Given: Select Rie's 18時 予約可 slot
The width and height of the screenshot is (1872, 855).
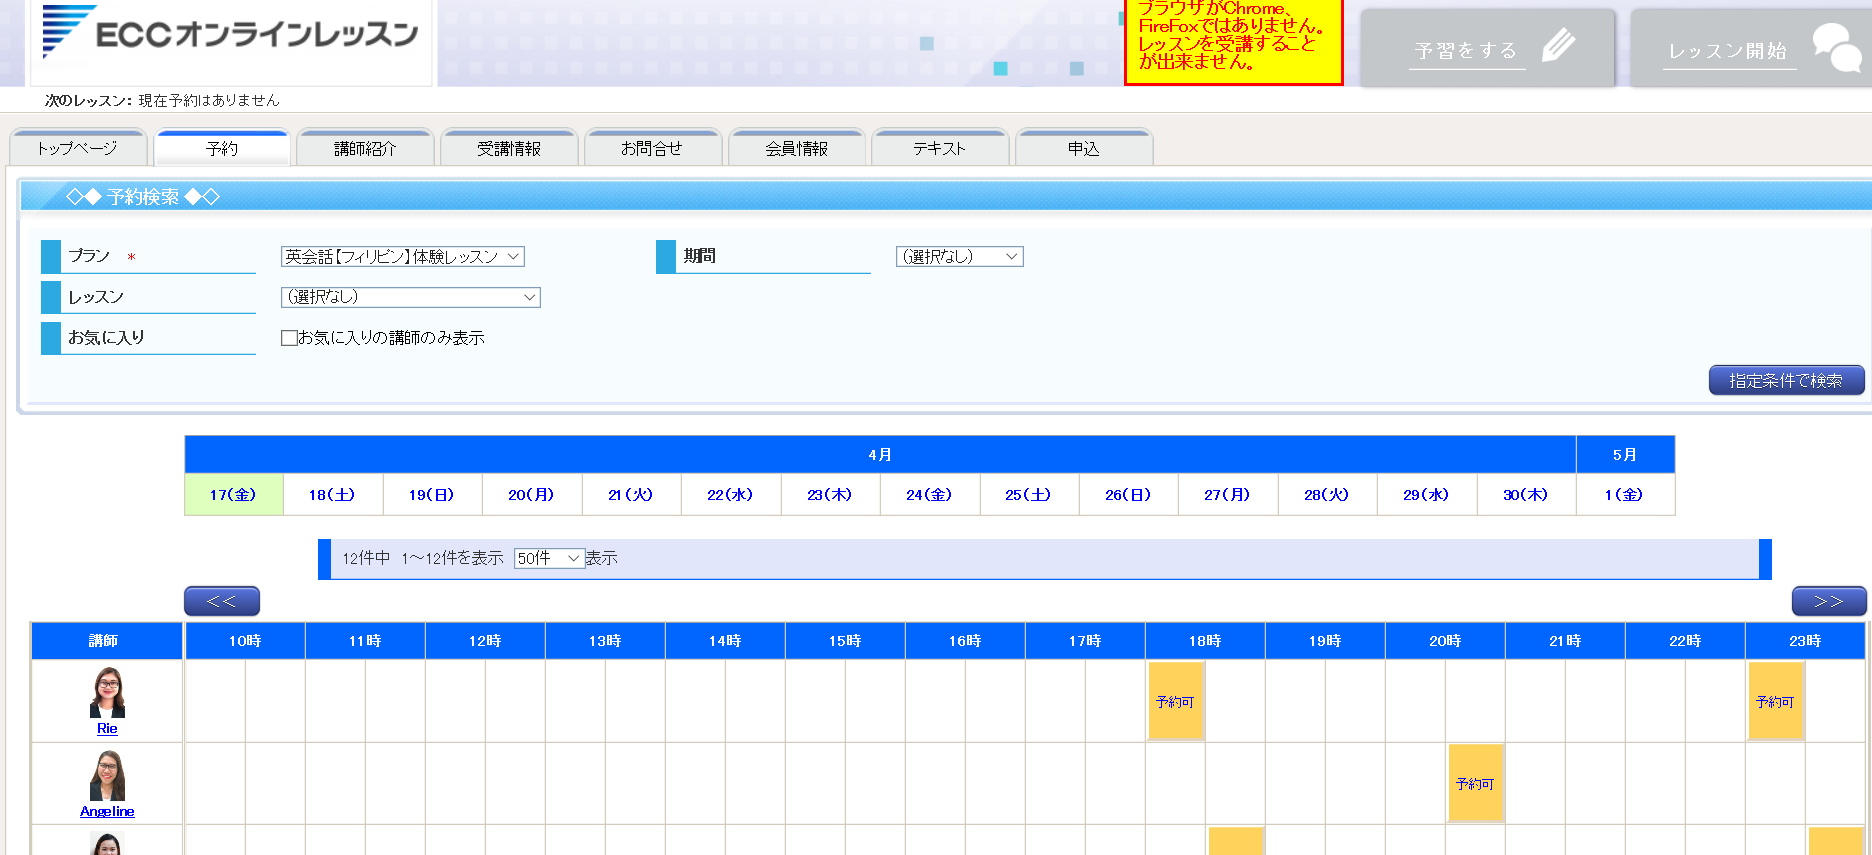Looking at the screenshot, I should 1175,702.
